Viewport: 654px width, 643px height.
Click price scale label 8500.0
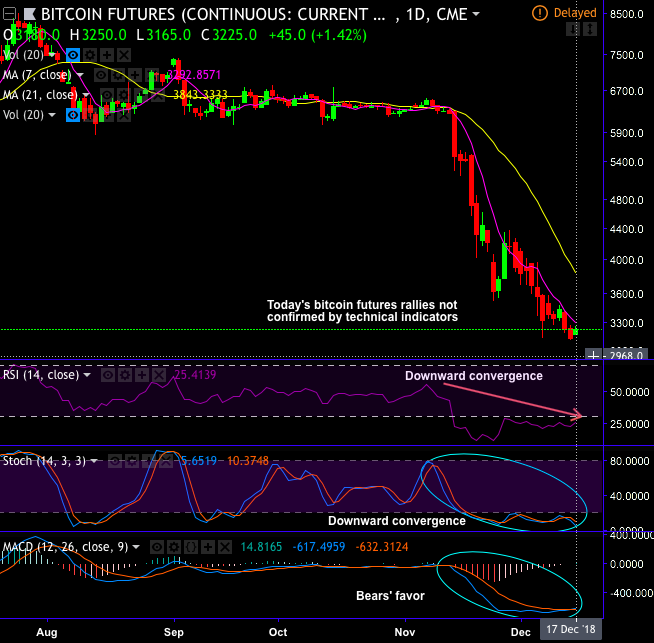tap(626, 14)
